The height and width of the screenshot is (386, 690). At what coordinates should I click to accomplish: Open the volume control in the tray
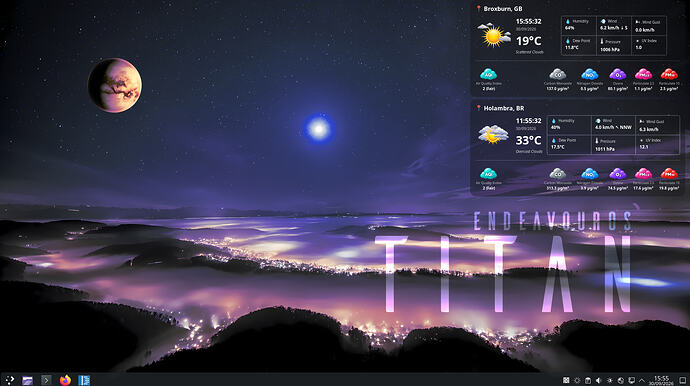tap(598, 380)
